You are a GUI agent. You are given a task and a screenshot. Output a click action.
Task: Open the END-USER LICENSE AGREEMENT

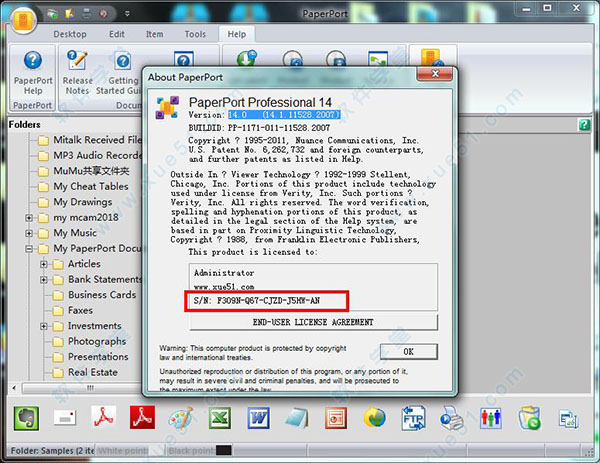point(313,322)
